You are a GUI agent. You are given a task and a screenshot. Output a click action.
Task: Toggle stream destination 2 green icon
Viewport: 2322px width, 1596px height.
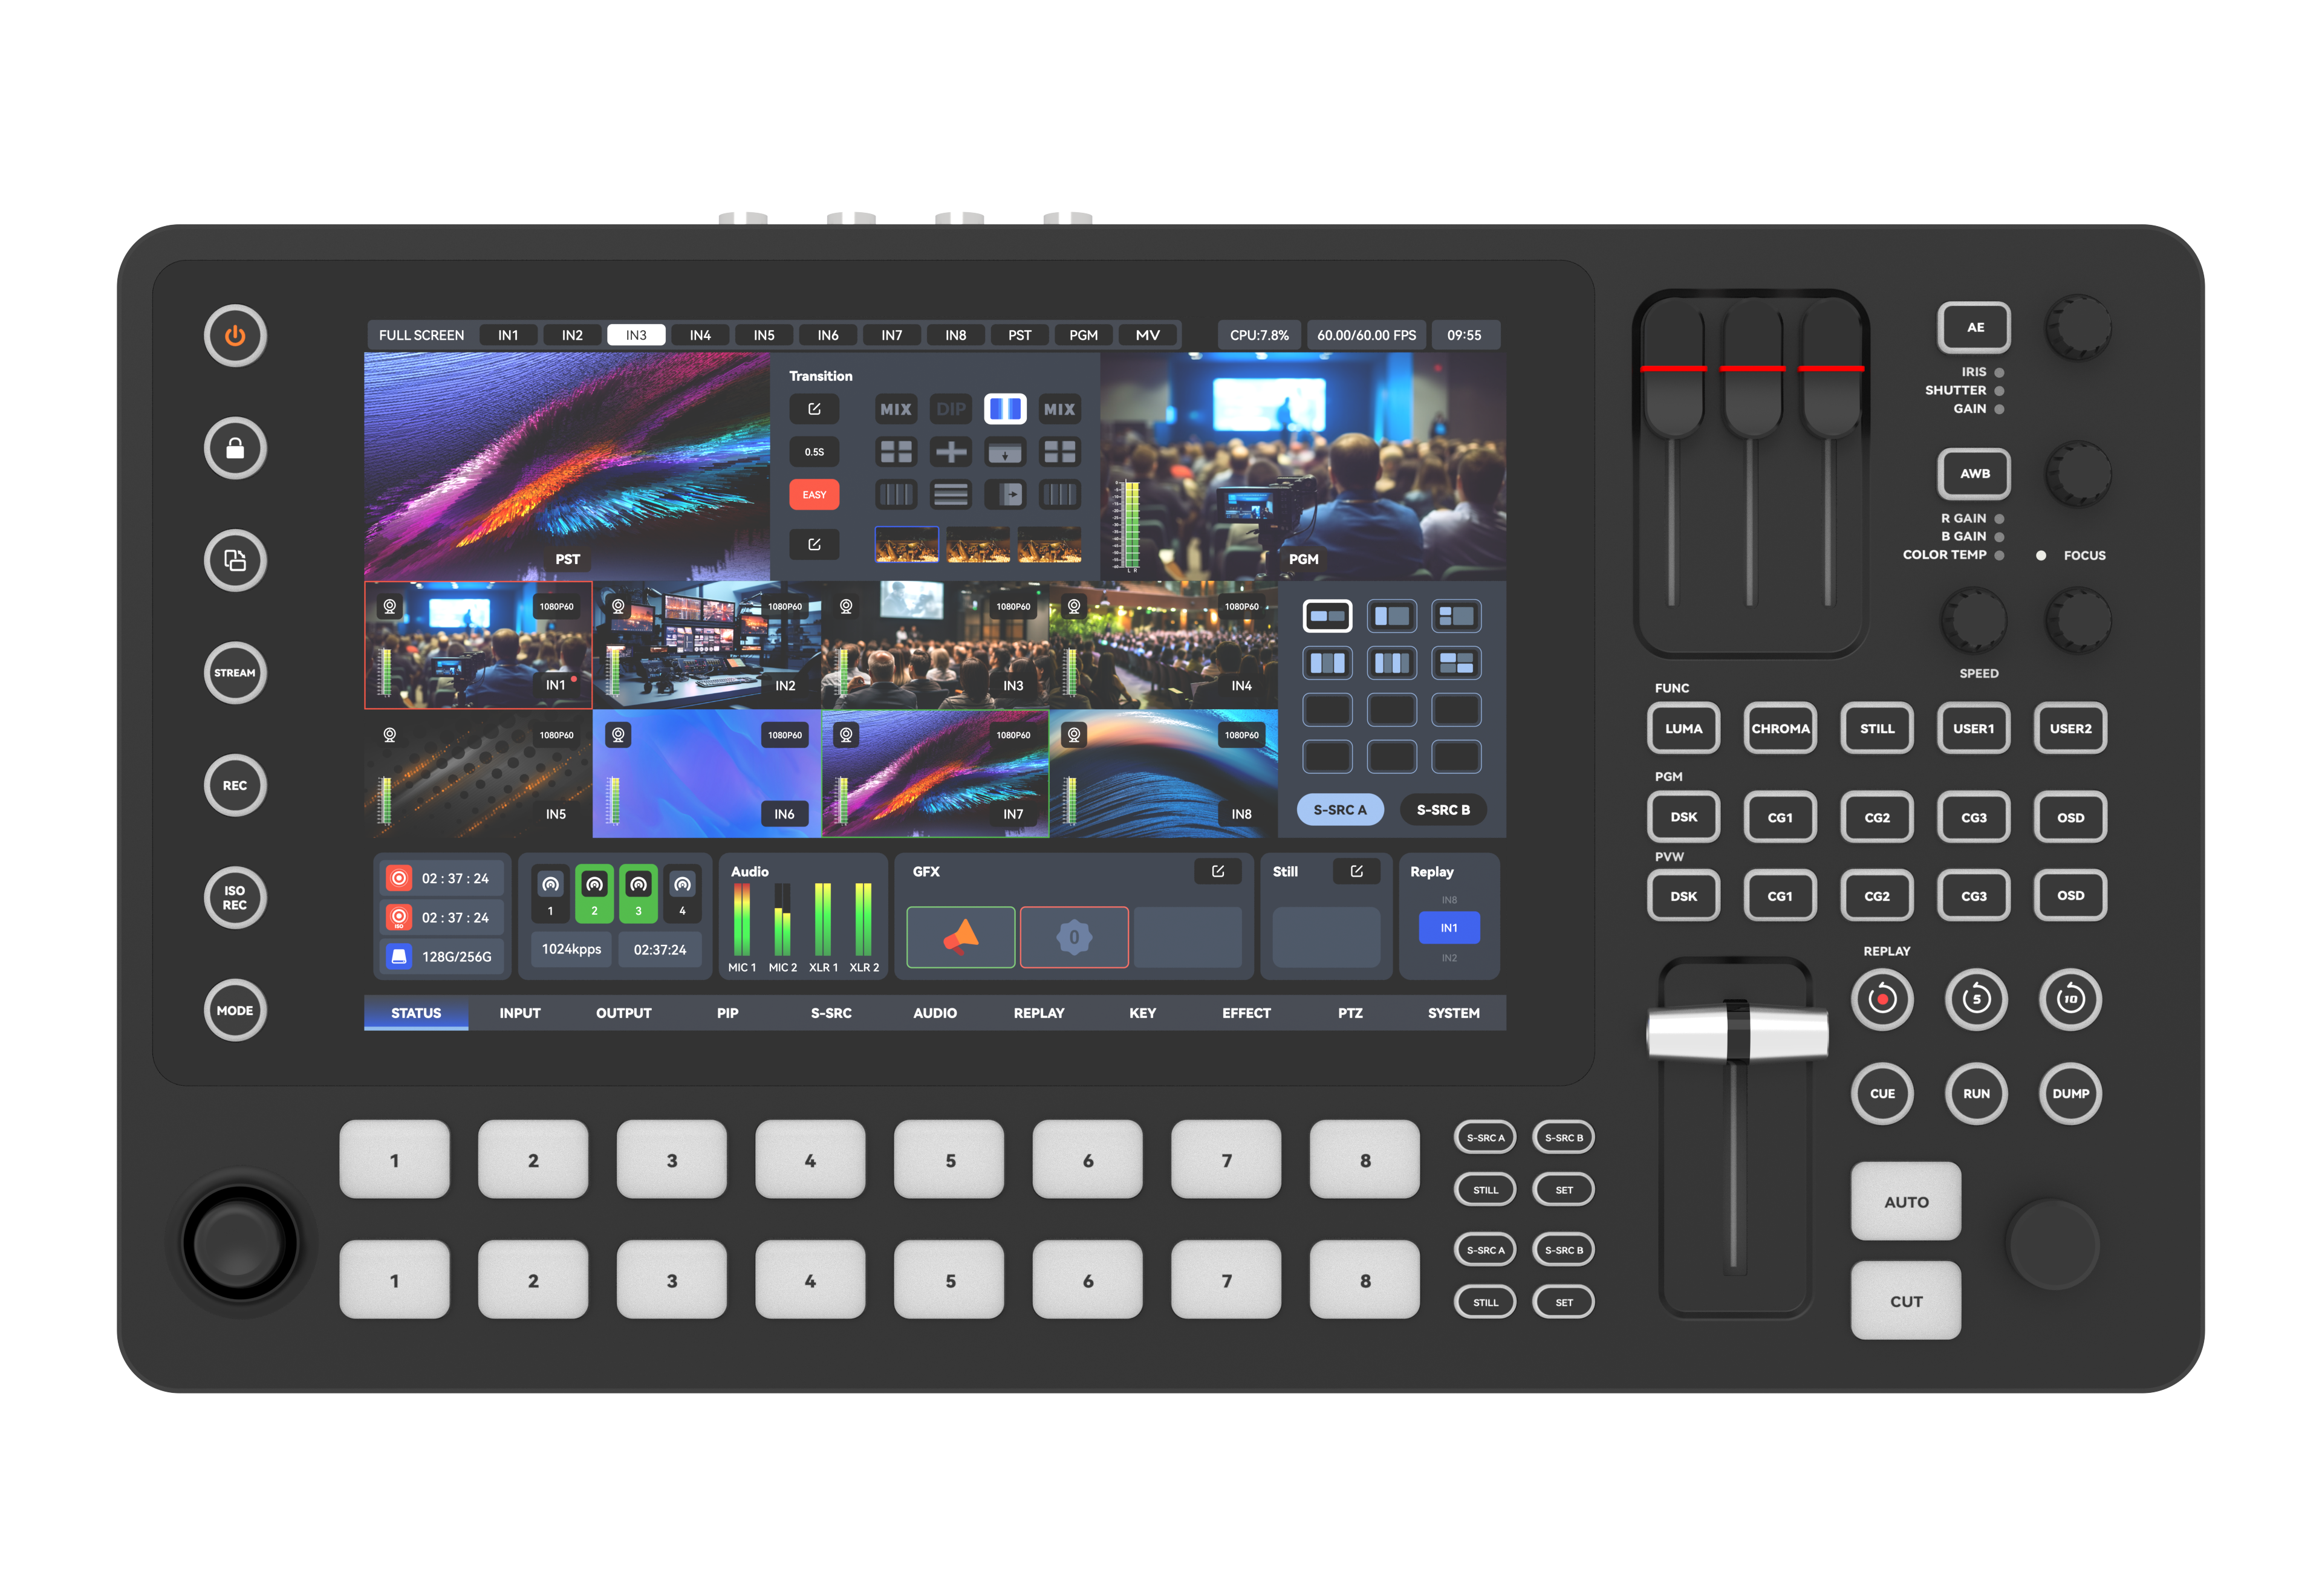tap(594, 893)
